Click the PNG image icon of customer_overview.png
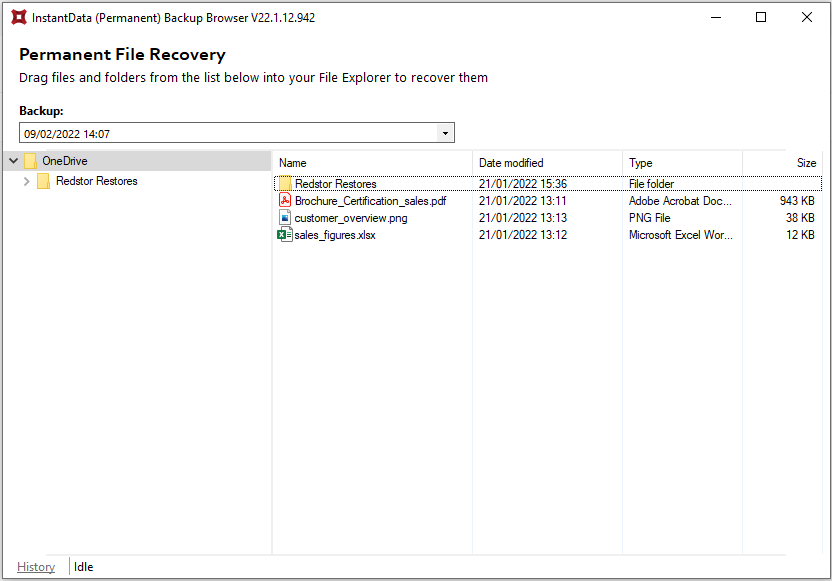The height and width of the screenshot is (581, 832). (x=285, y=218)
